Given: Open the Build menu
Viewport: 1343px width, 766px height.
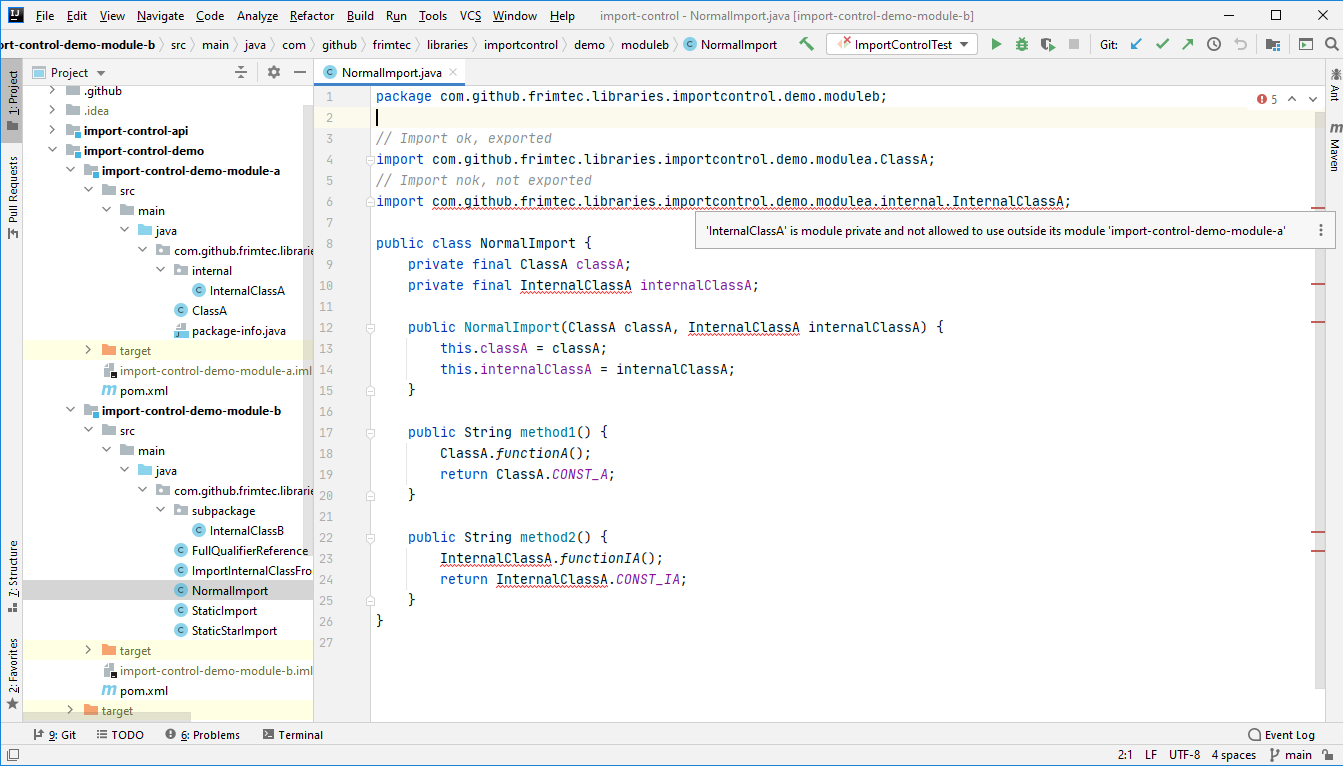Looking at the screenshot, I should [x=361, y=16].
